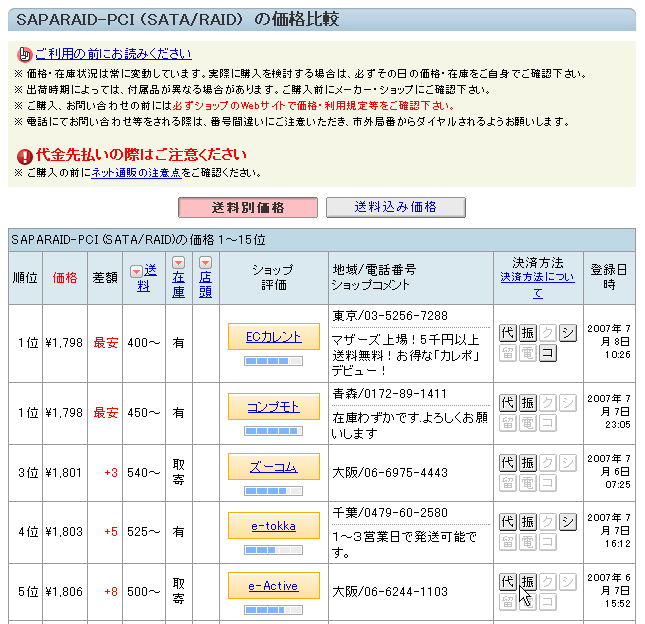This screenshot has width=645, height=624.
Task: Switch to the 送料込み価格 tab
Action: 396,207
